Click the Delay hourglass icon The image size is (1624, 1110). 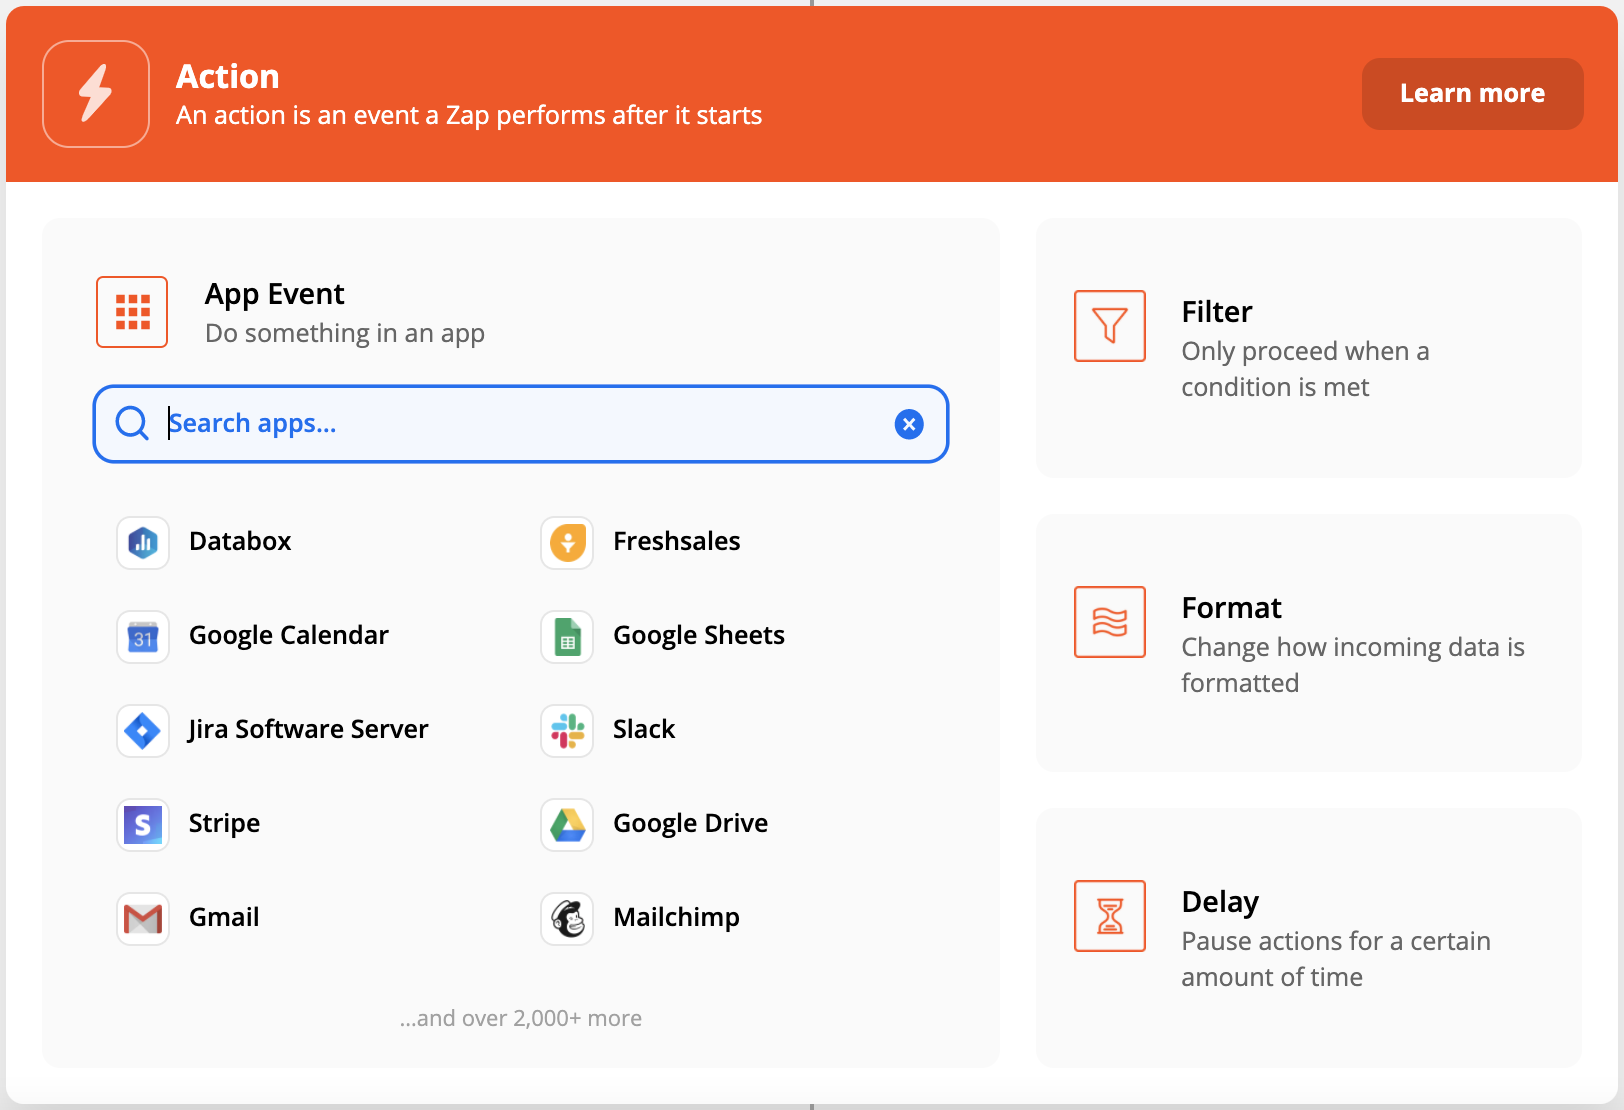point(1110,916)
